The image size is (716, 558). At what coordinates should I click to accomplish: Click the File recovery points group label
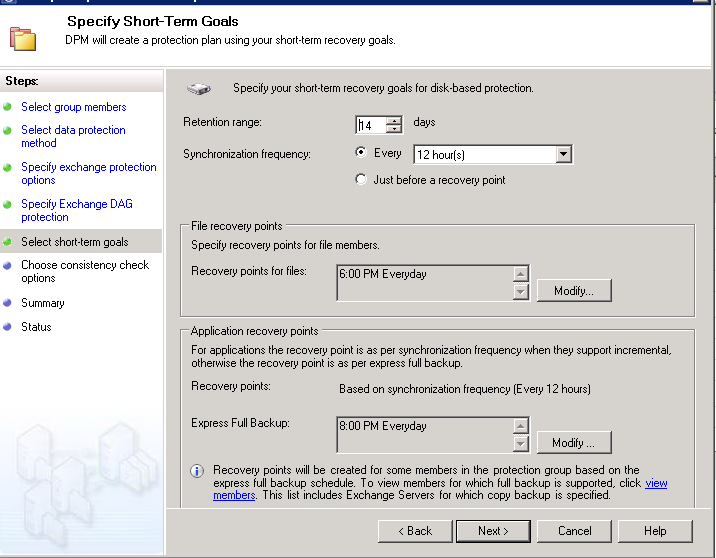point(237,226)
